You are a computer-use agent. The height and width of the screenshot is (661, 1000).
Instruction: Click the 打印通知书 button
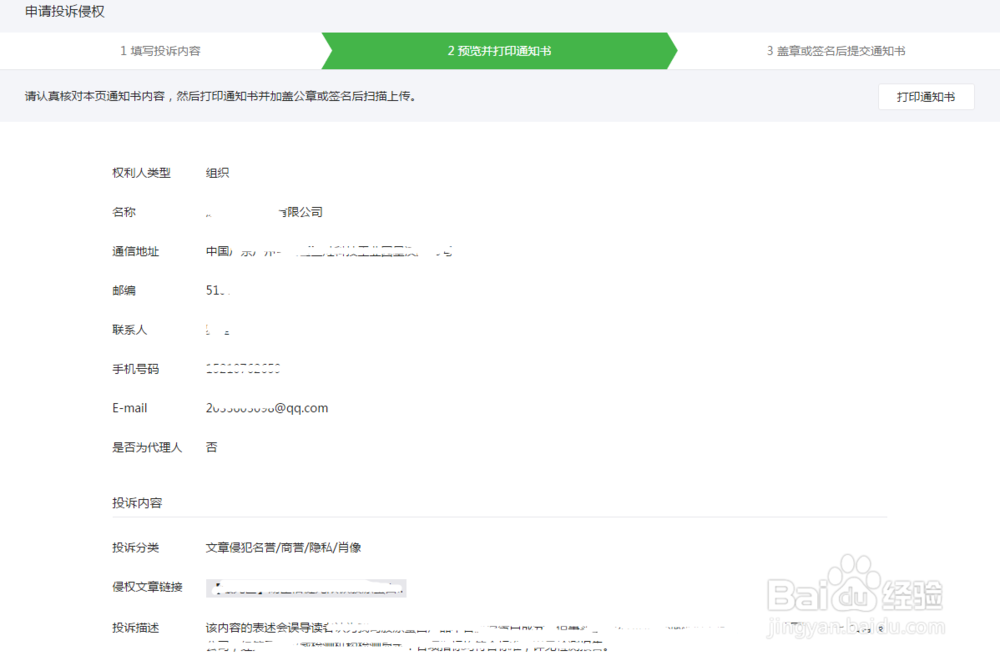(x=925, y=96)
